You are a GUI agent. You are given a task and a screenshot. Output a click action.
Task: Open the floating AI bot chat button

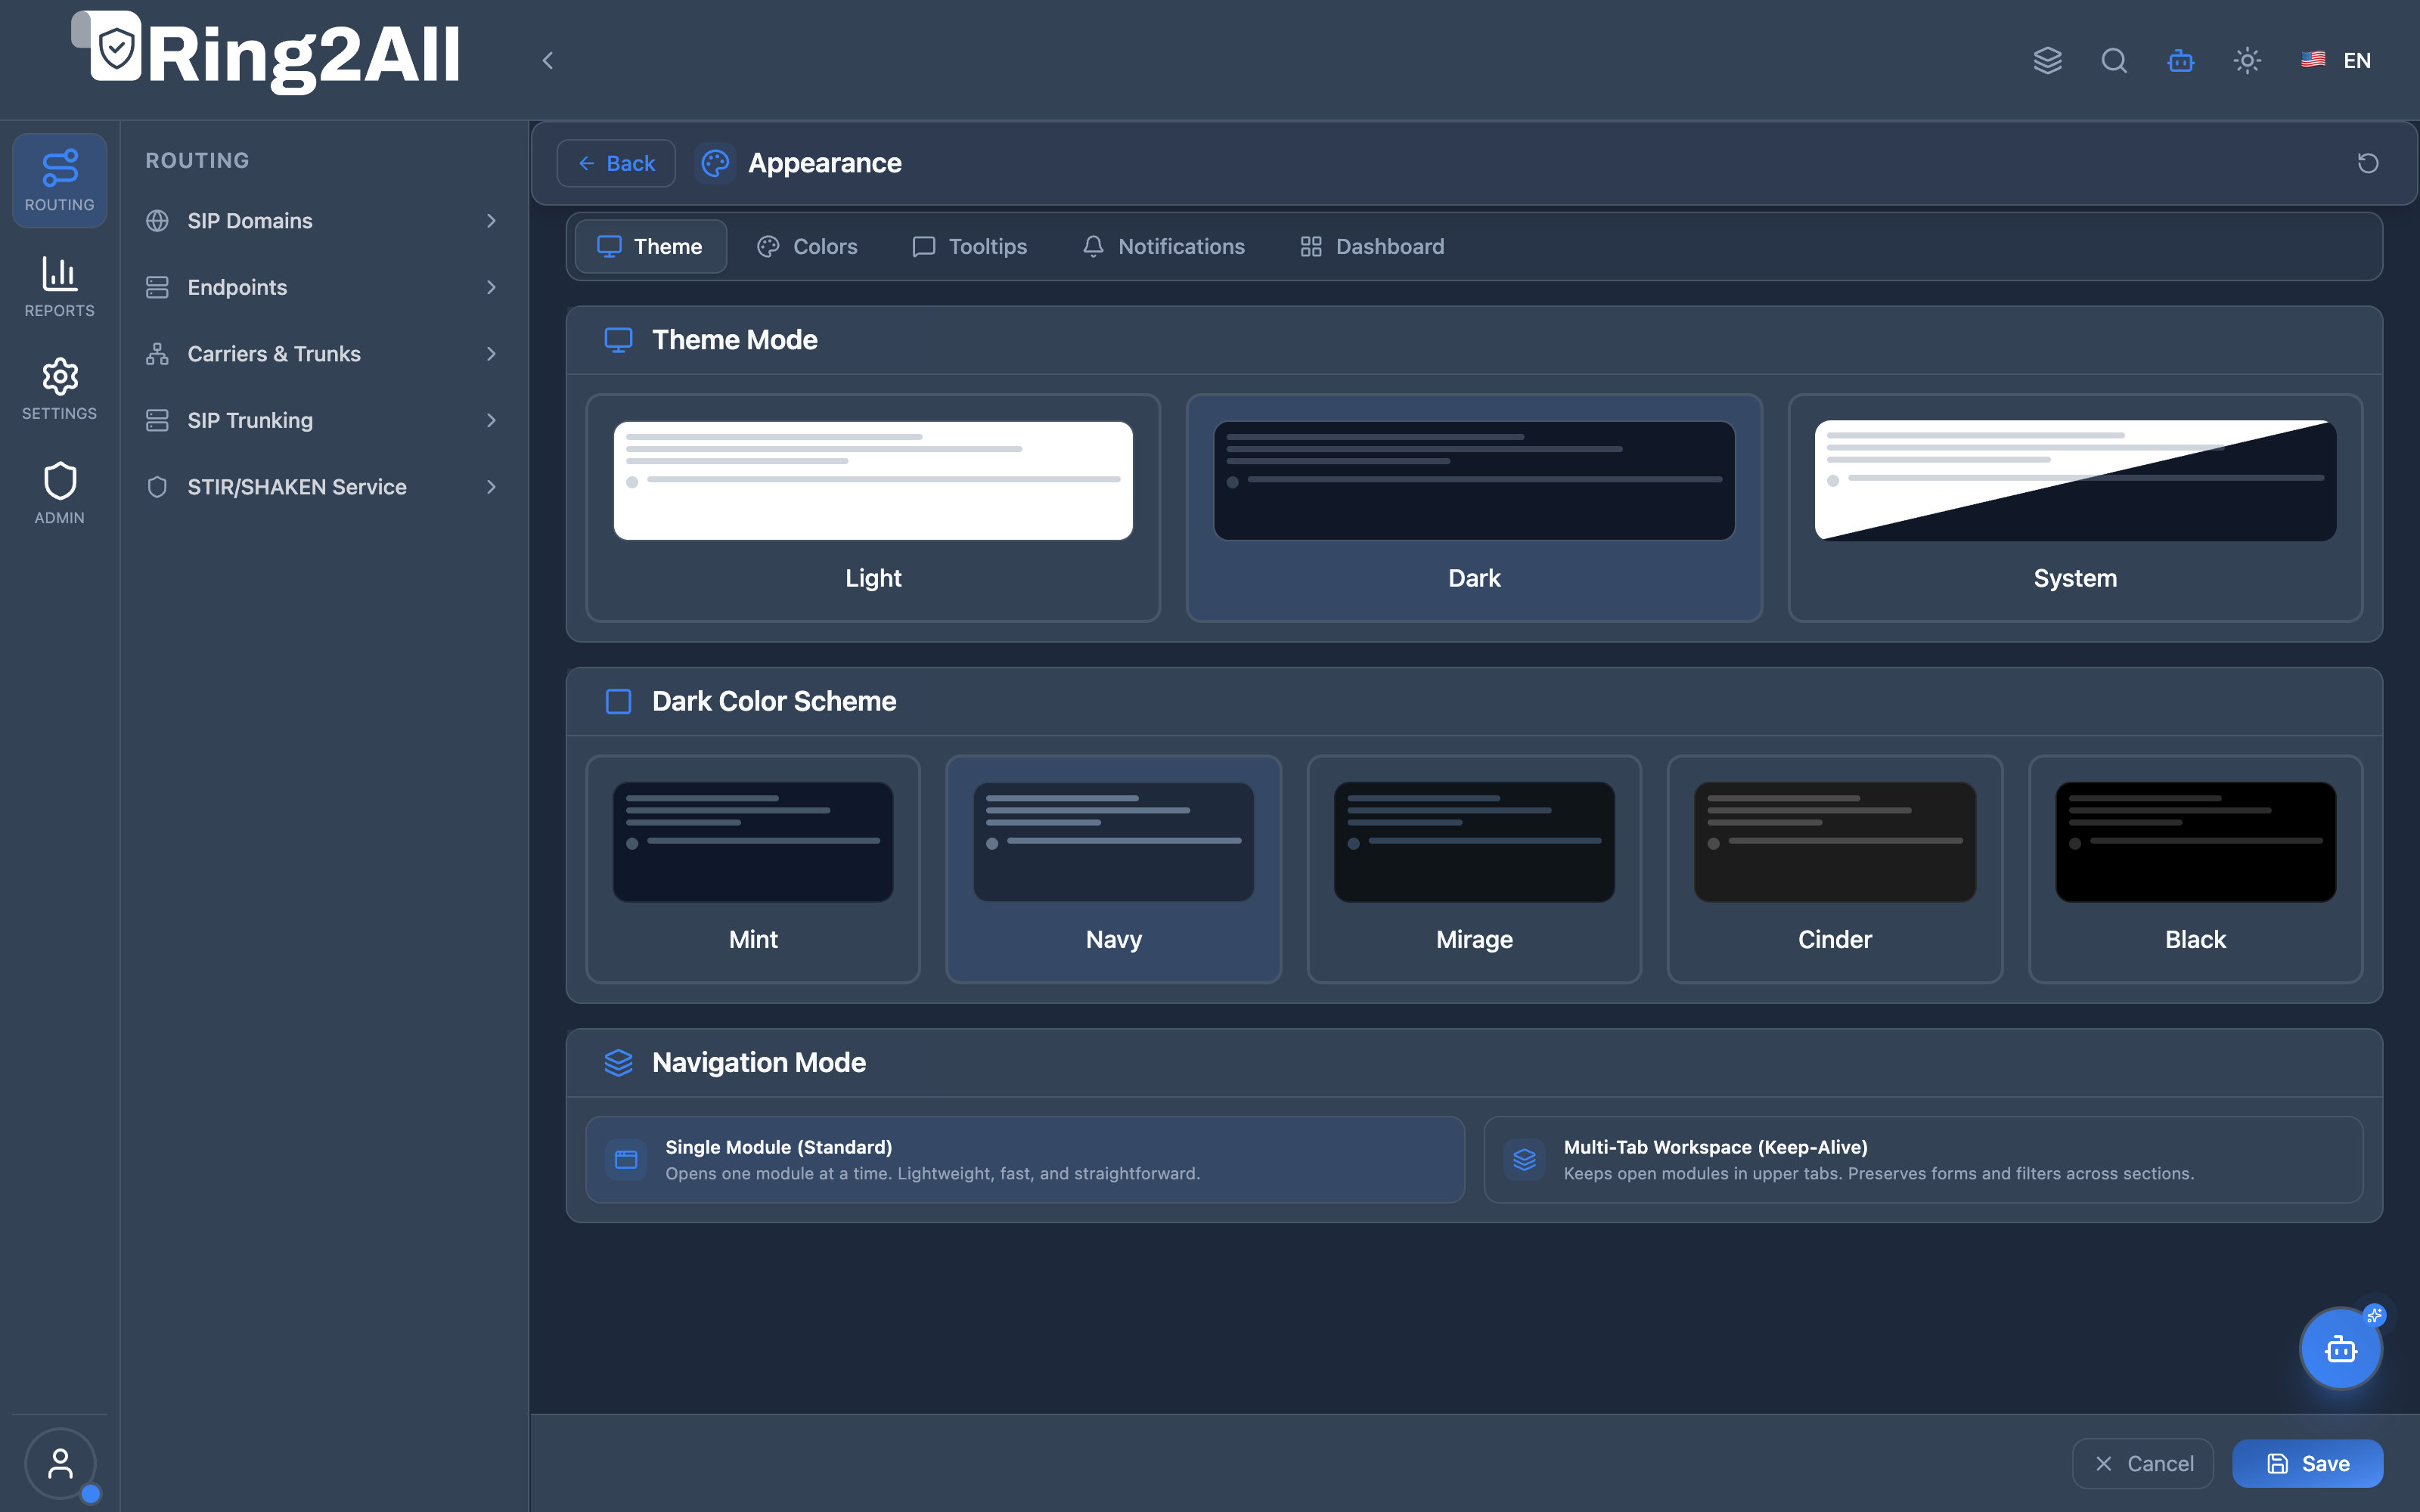2340,1349
